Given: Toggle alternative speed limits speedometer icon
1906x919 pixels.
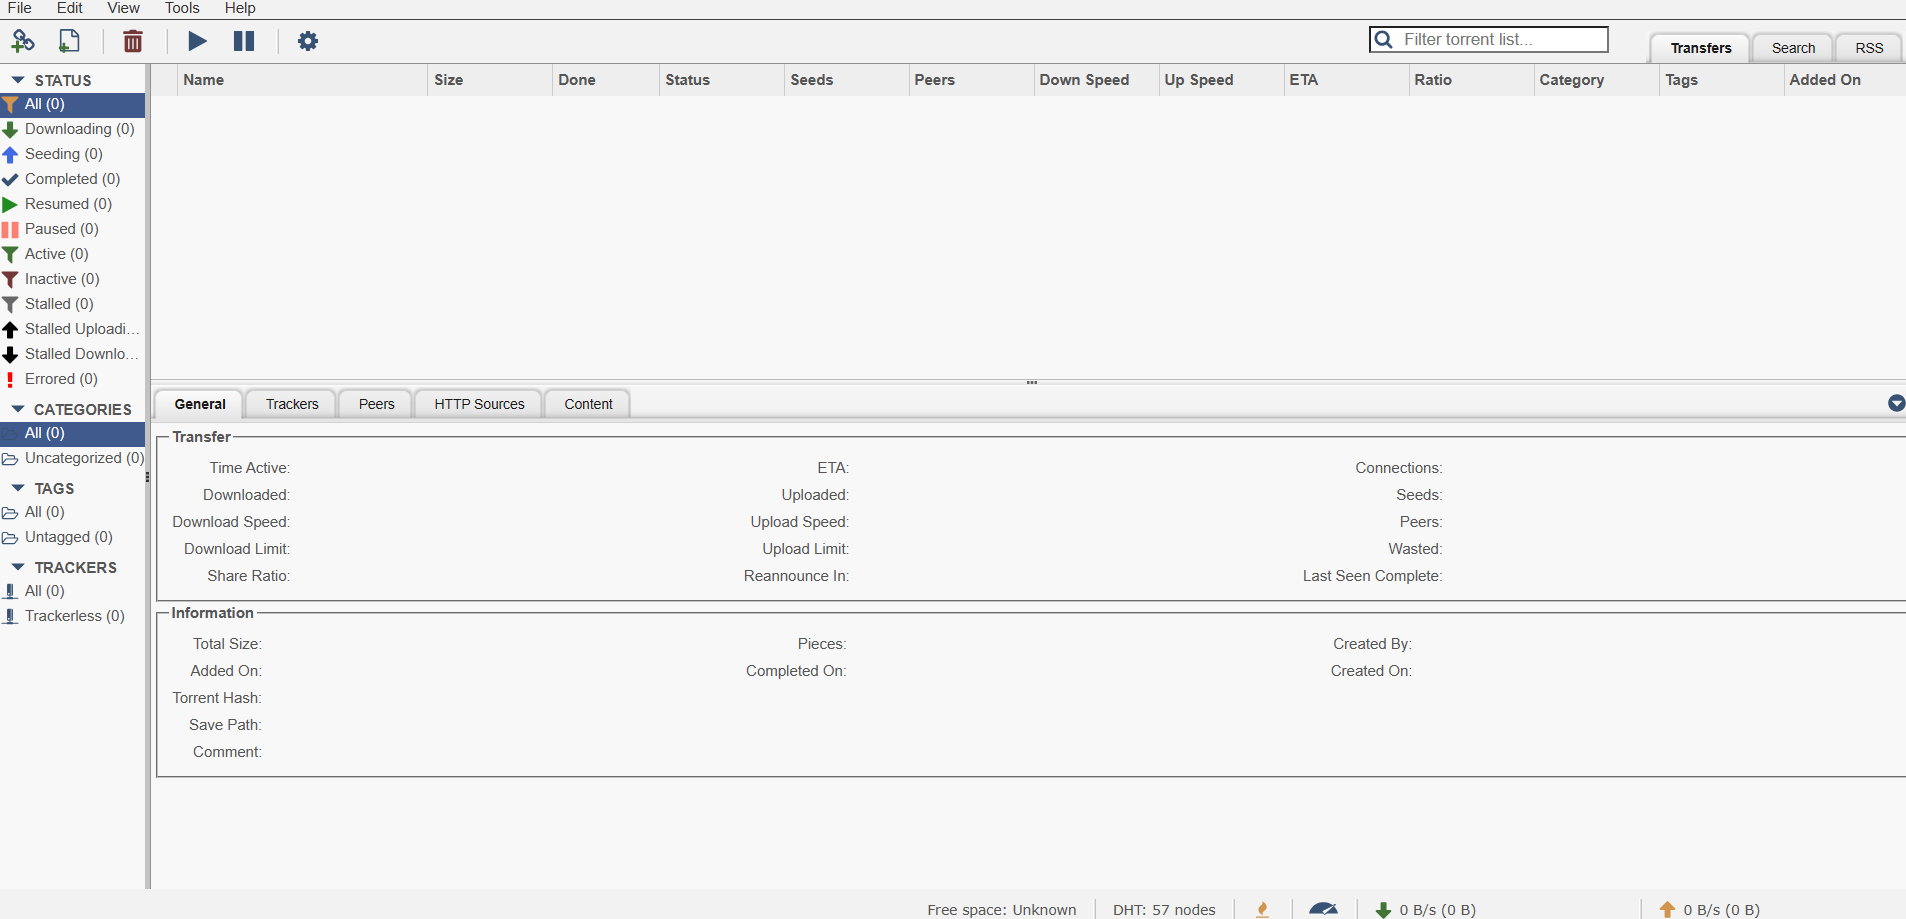Looking at the screenshot, I should (1323, 909).
